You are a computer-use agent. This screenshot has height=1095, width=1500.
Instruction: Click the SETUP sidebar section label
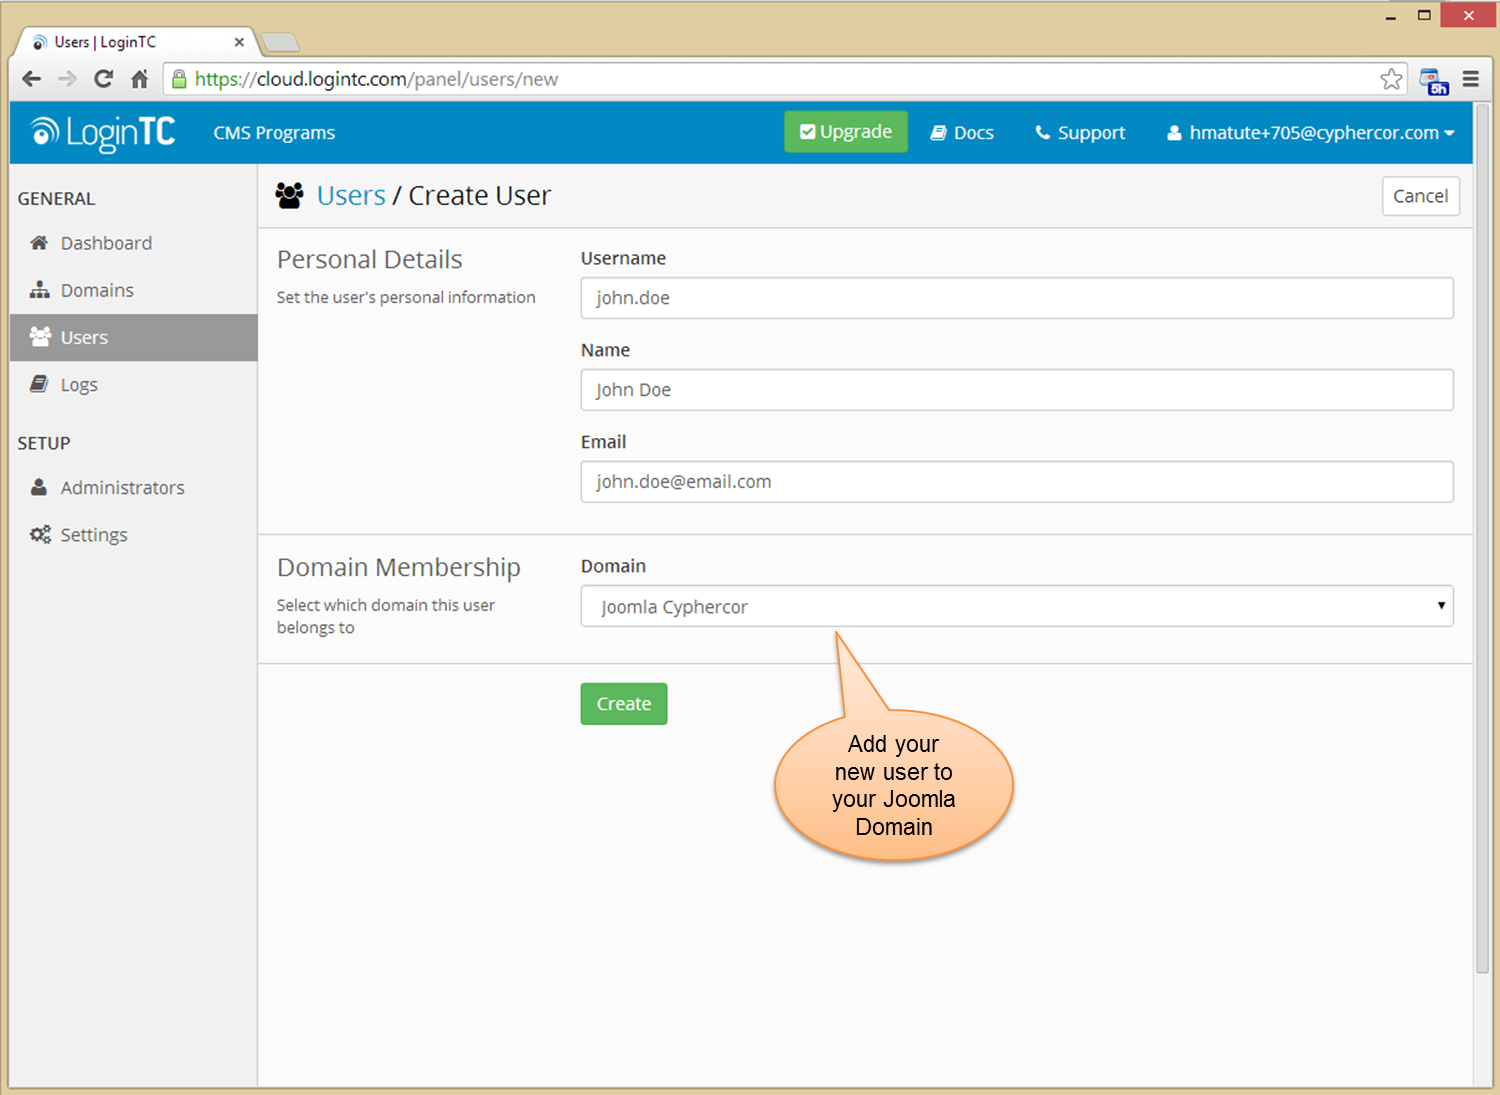44,443
